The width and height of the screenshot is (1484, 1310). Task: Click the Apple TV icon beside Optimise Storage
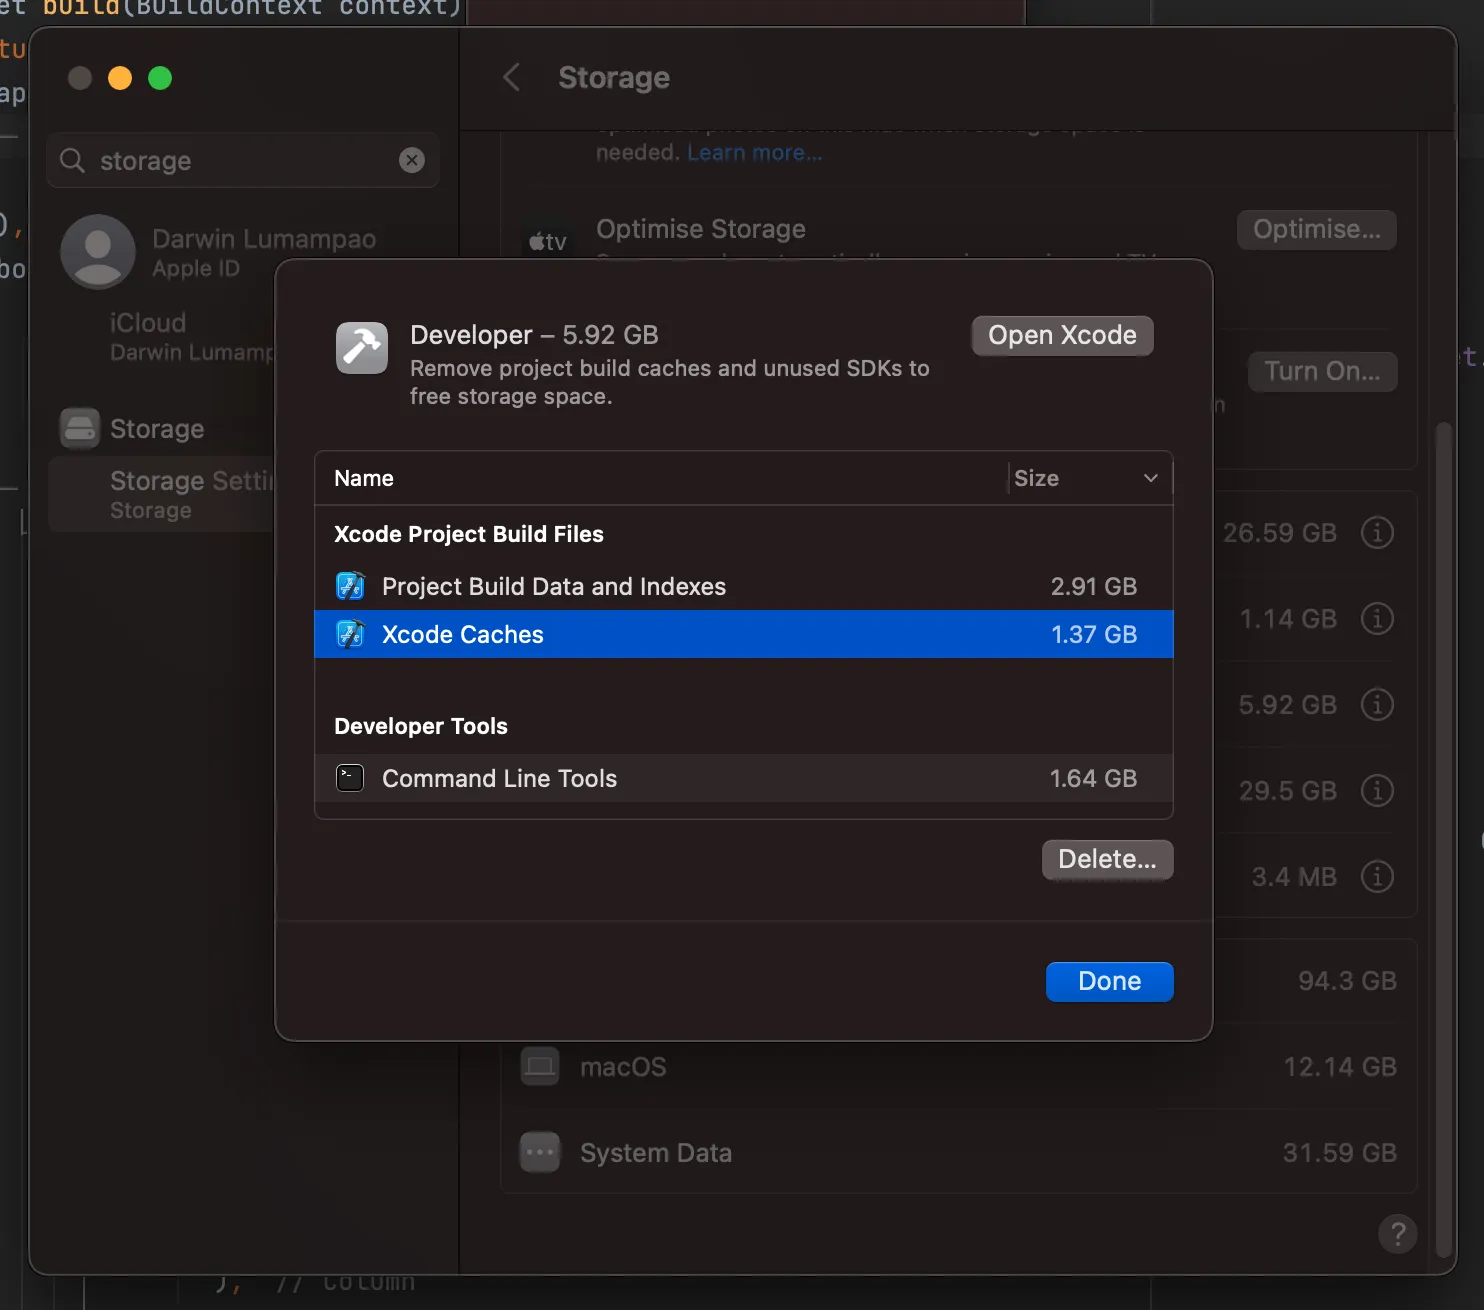click(x=546, y=239)
